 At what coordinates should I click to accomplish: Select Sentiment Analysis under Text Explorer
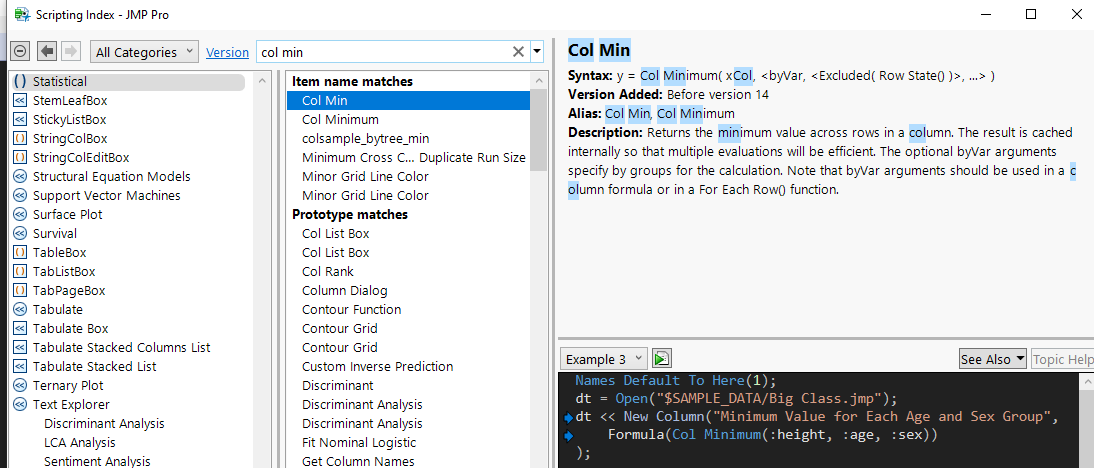[x=97, y=461]
